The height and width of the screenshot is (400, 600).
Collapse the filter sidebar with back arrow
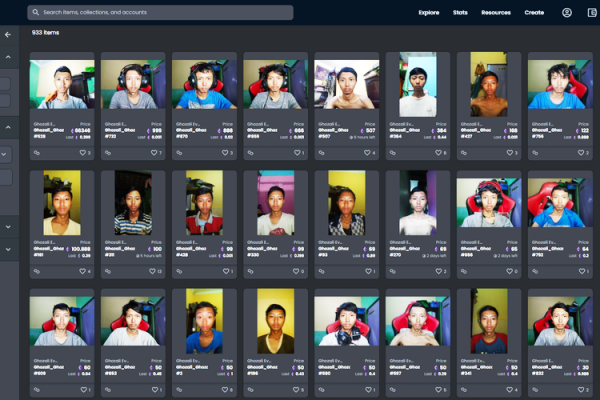point(8,34)
